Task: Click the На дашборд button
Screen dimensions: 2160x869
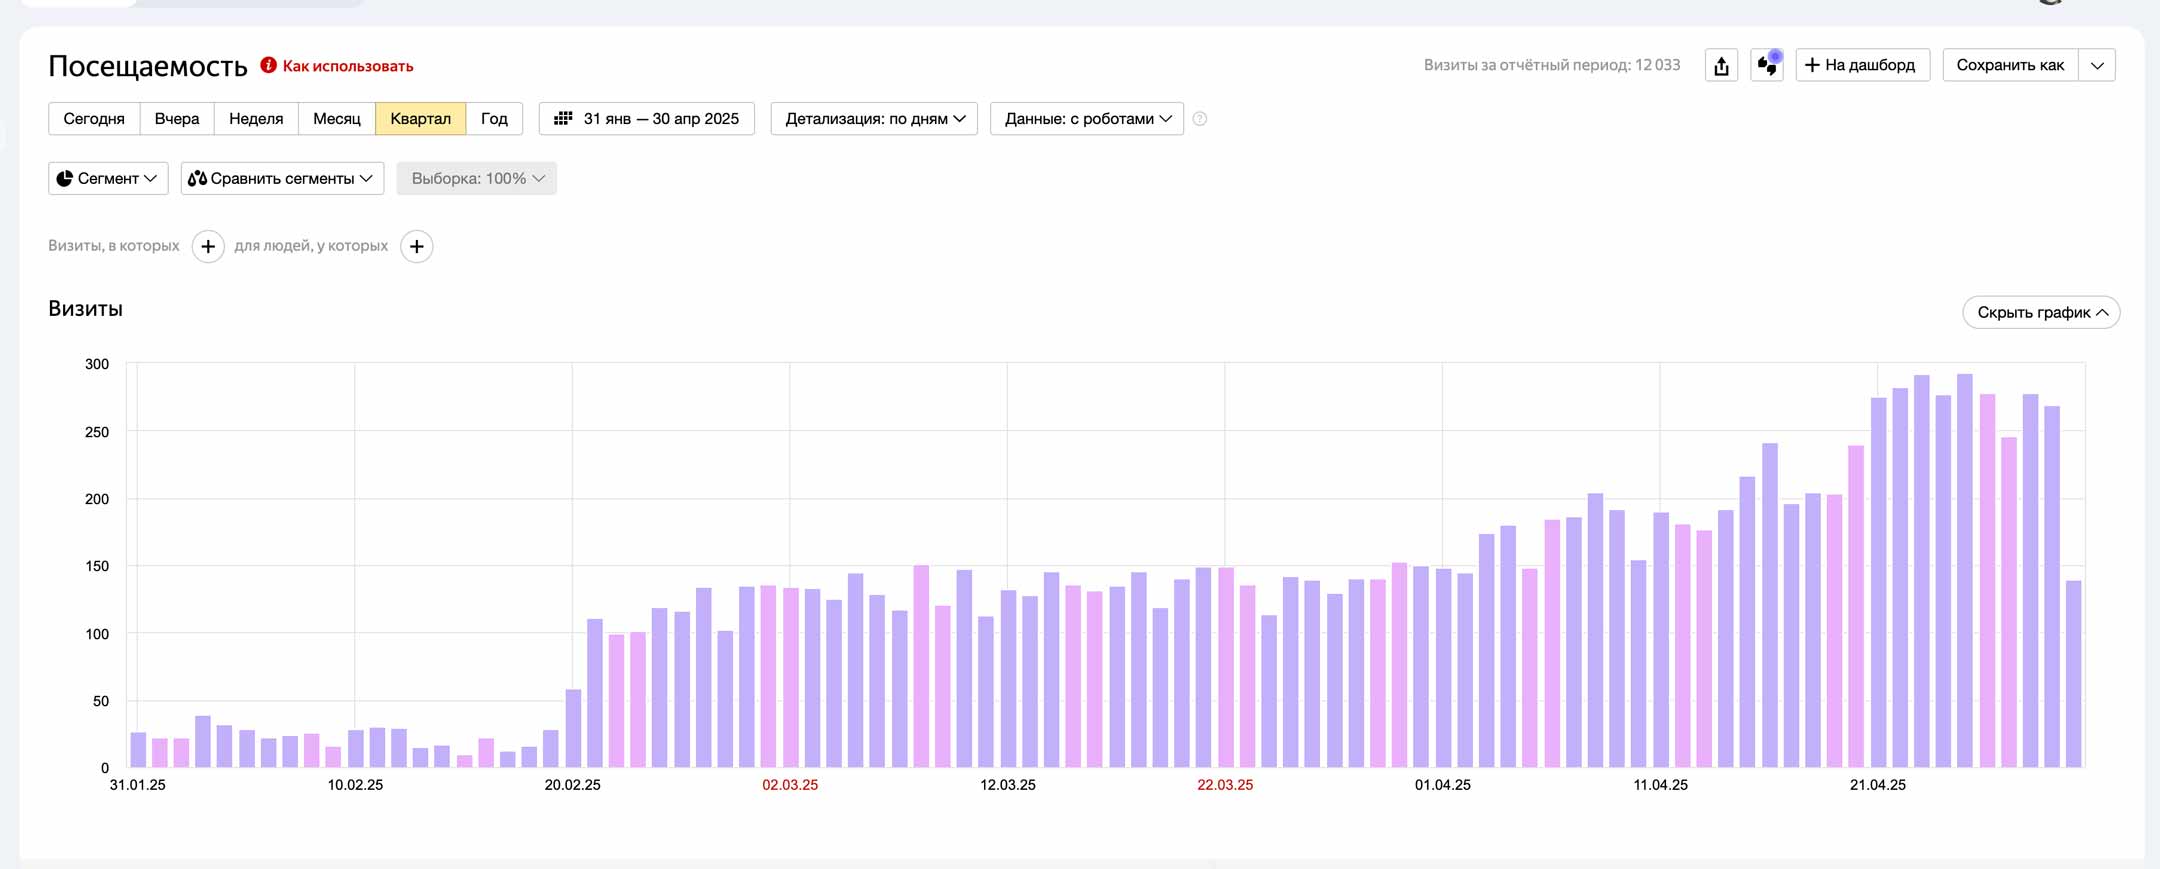Action: click(1862, 66)
